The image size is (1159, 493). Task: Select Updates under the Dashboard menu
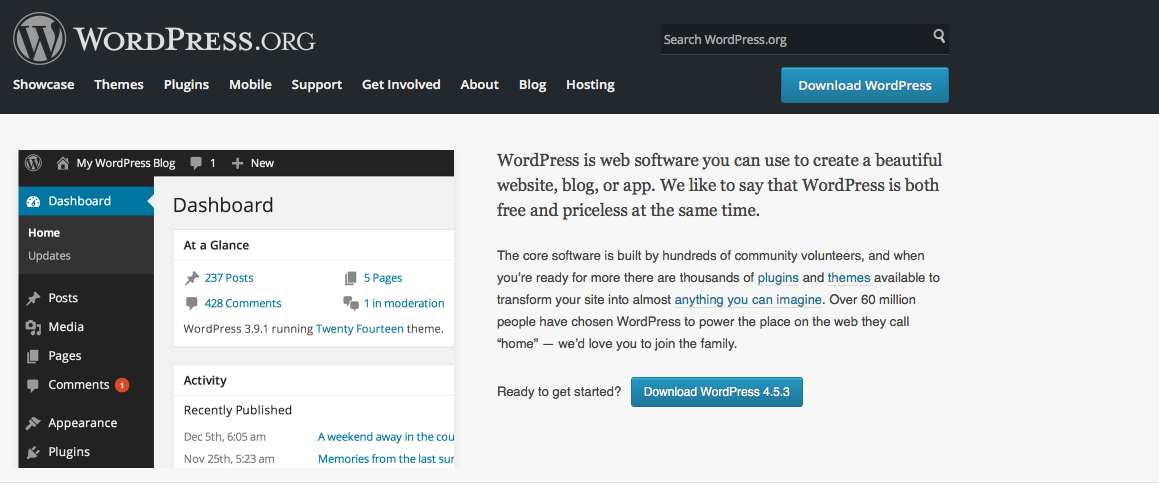tap(50, 256)
